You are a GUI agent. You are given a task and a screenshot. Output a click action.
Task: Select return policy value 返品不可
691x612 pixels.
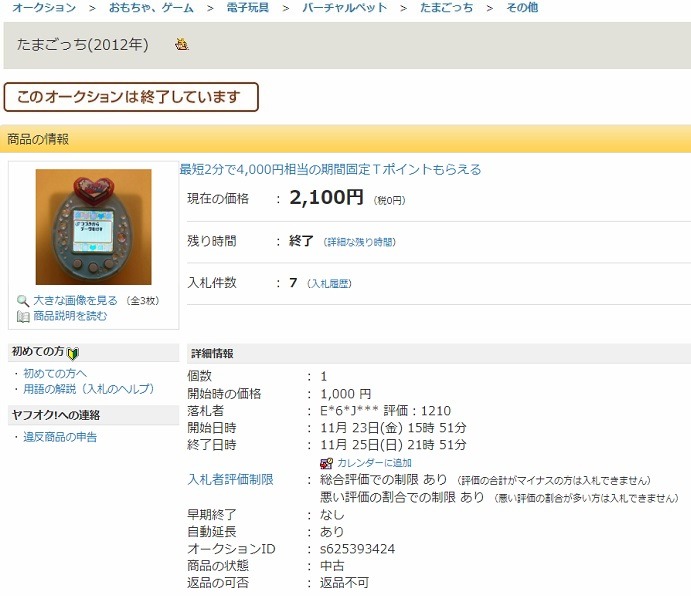click(344, 583)
